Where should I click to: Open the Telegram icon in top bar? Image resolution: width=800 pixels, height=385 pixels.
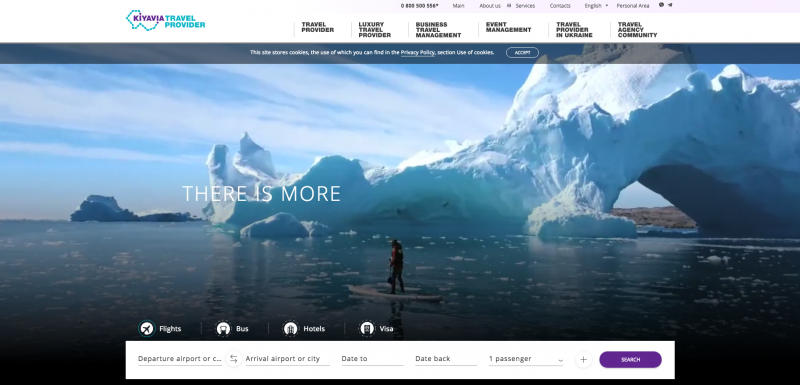670,5
